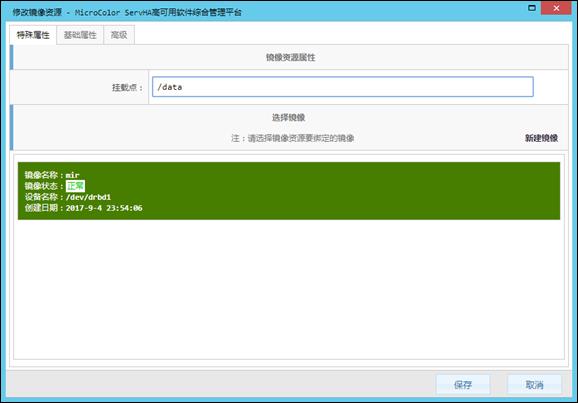578x403 pixels.
Task: Click the device name /dev/drbd1 text
Action: click(x=88, y=197)
